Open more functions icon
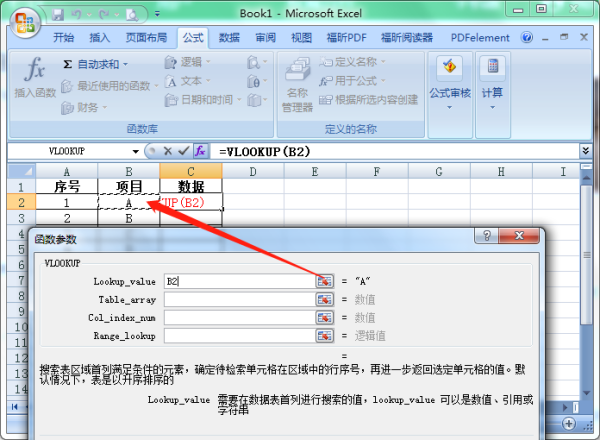600x440 pixels. pos(257,100)
